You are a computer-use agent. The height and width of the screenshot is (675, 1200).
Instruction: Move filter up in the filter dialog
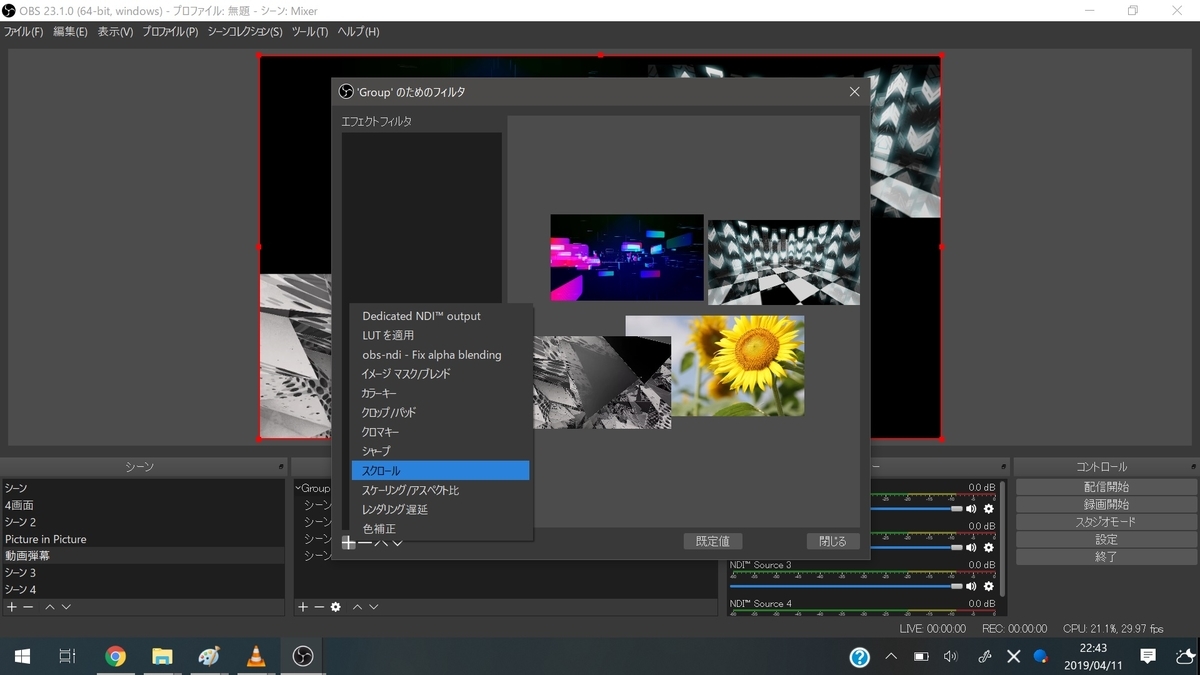coord(381,542)
